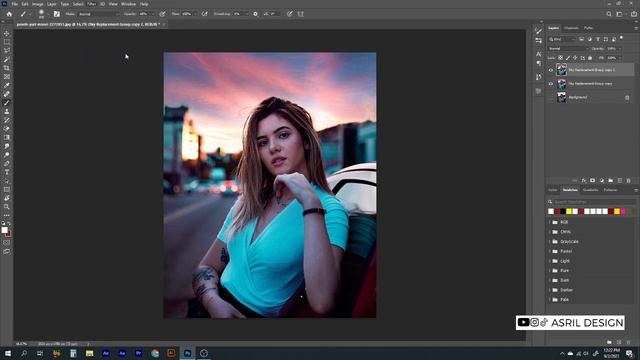
Task: Expand the Grayscale swatch folder
Action: 550,241
